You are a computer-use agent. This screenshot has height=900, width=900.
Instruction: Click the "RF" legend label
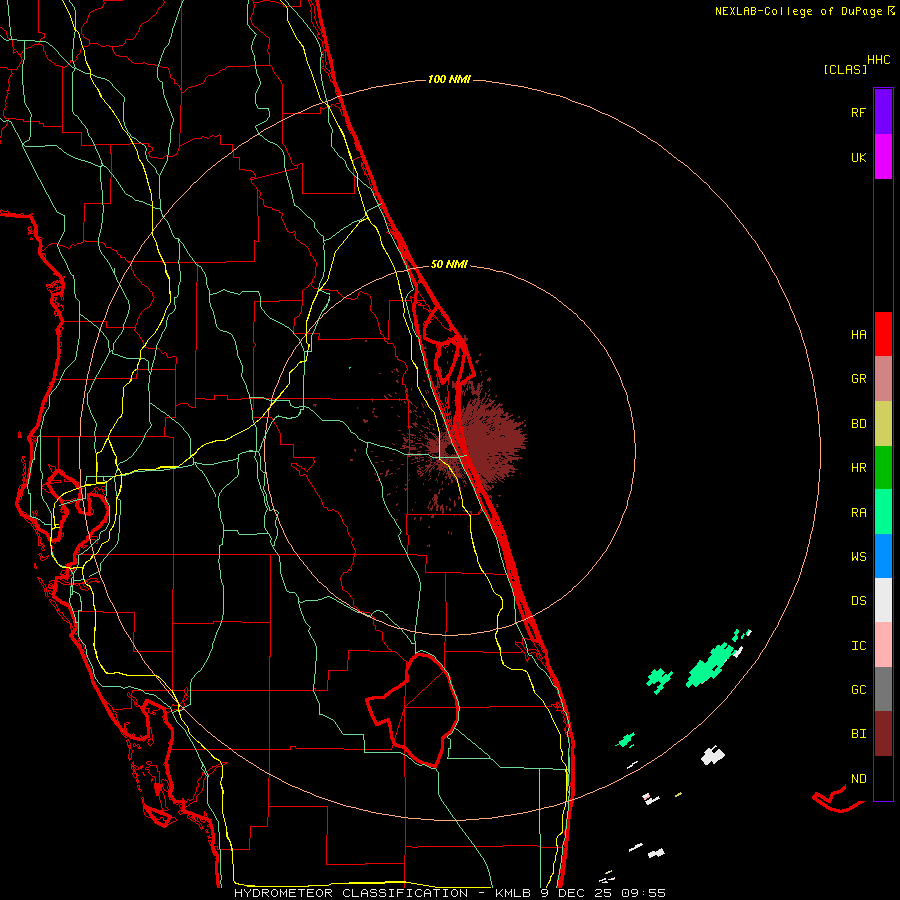858,112
